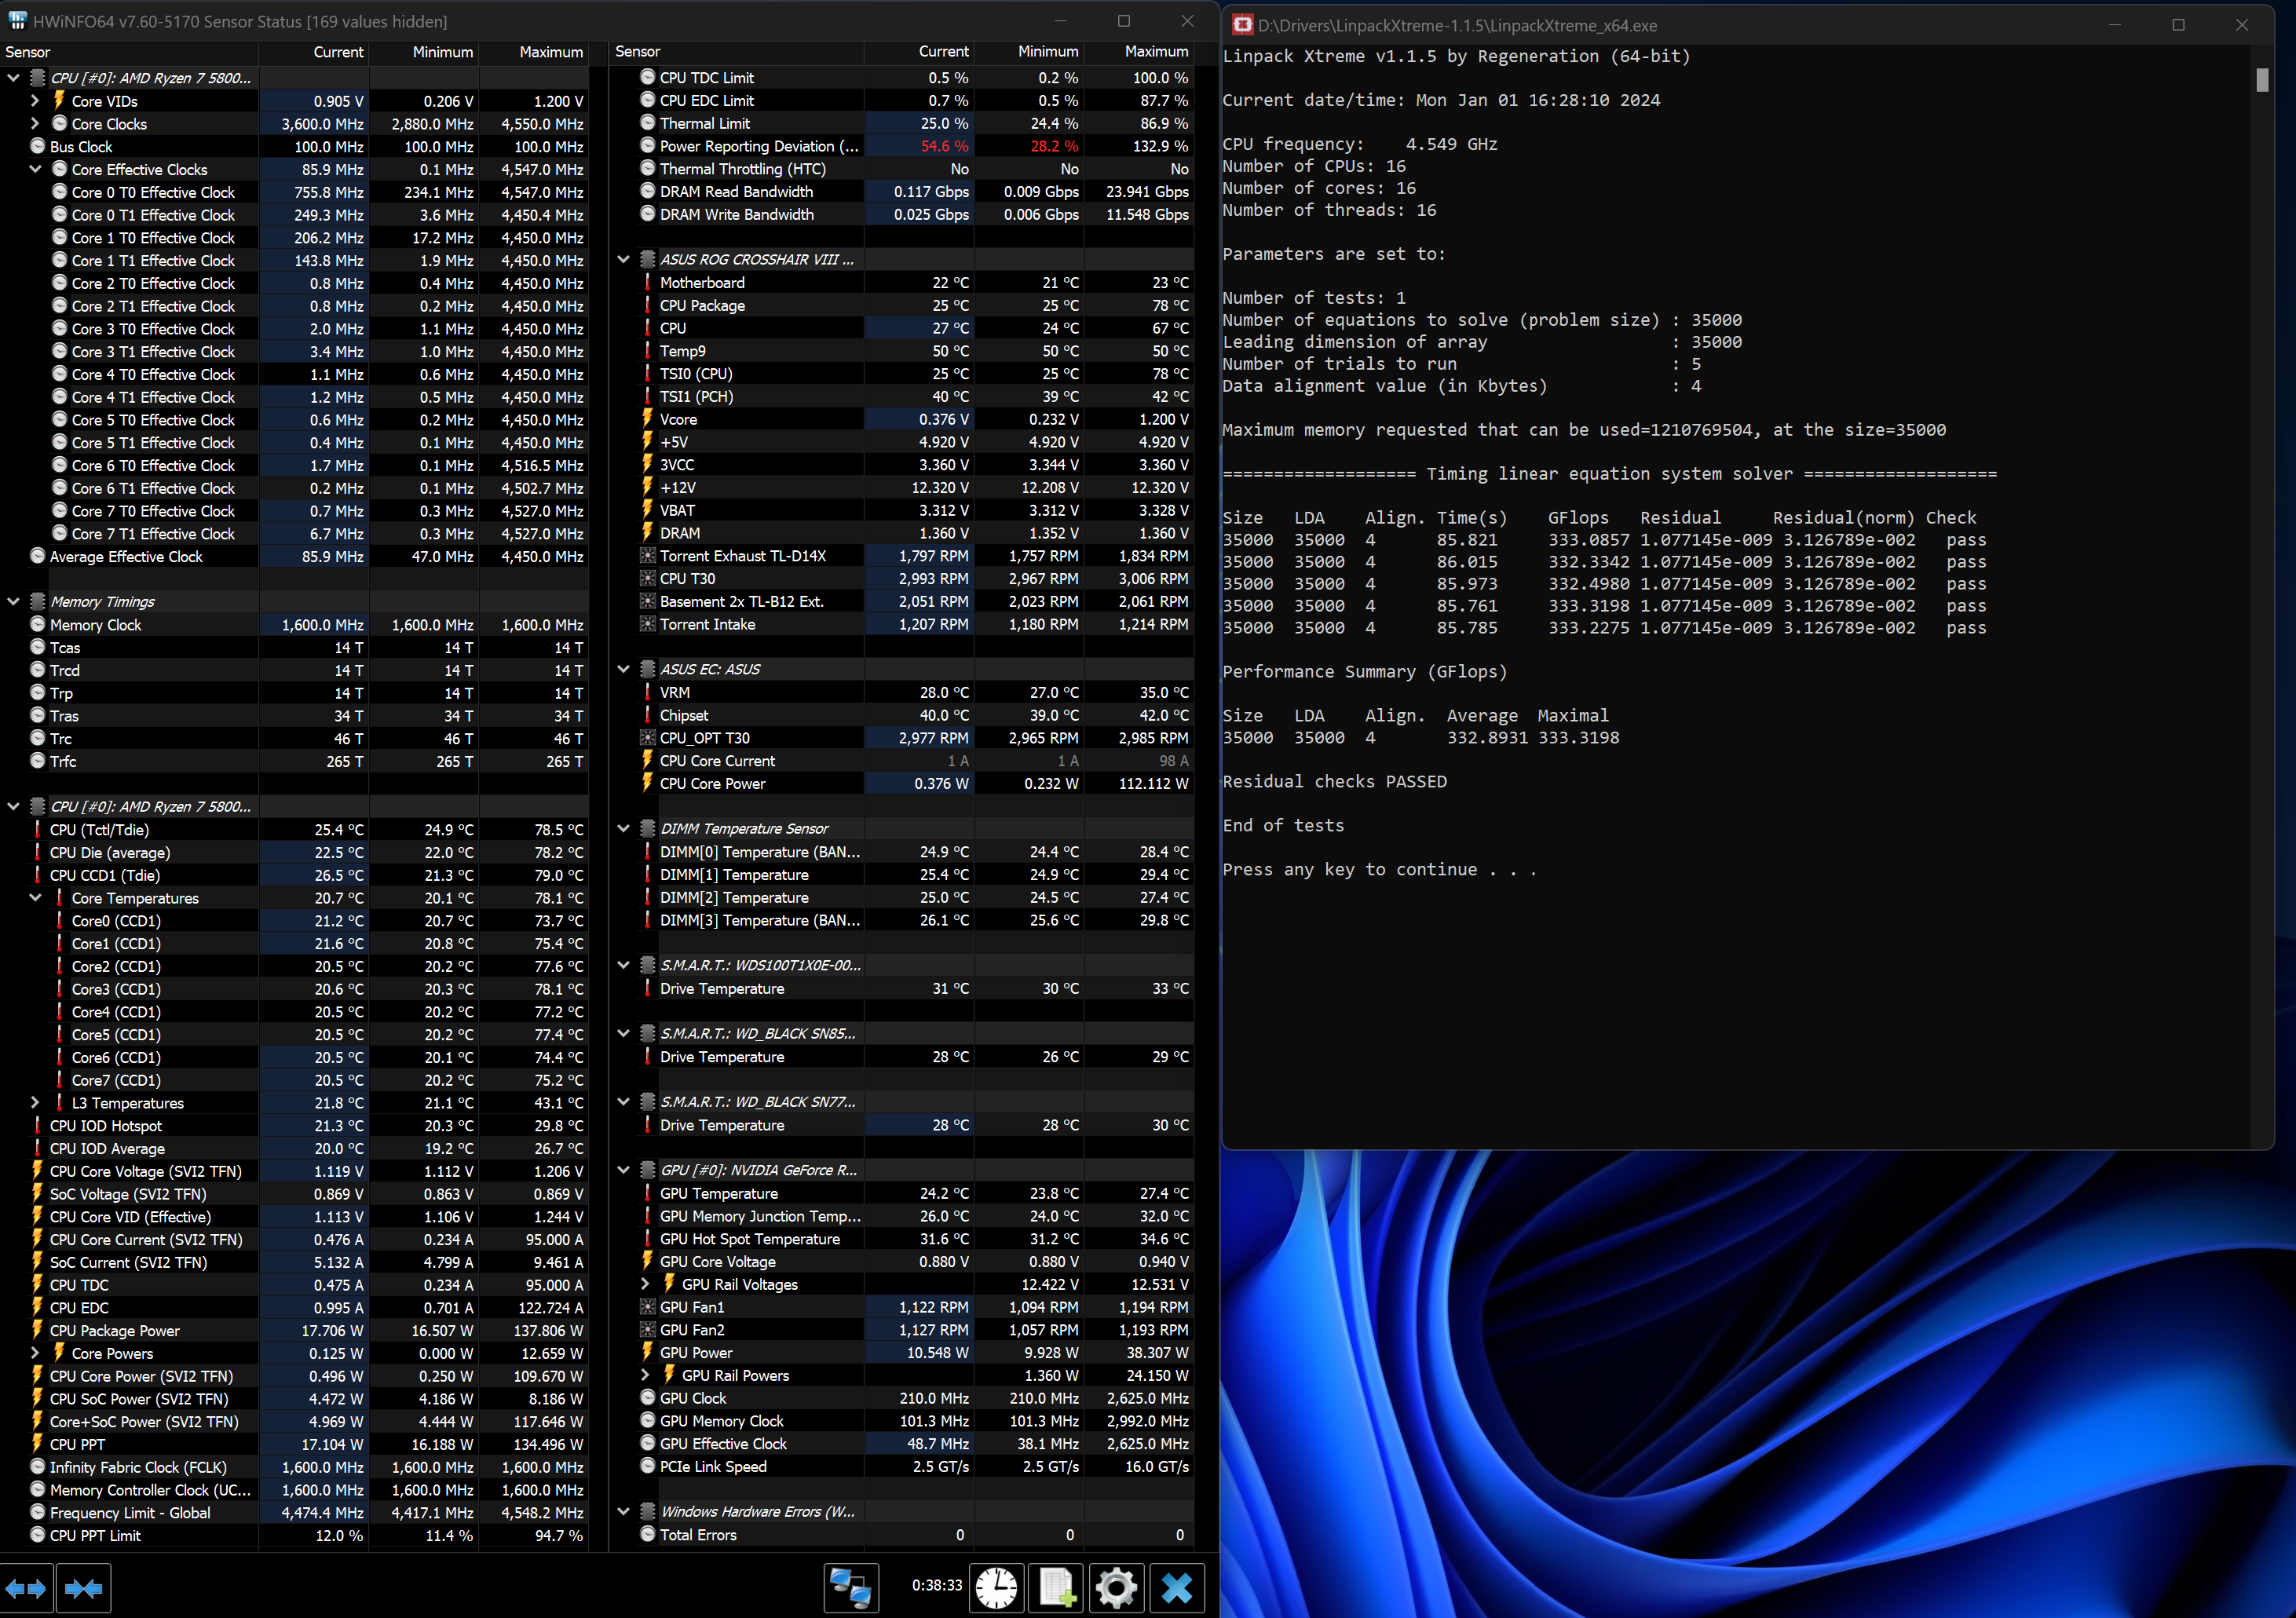Expand the Core Clocks row

tap(35, 124)
